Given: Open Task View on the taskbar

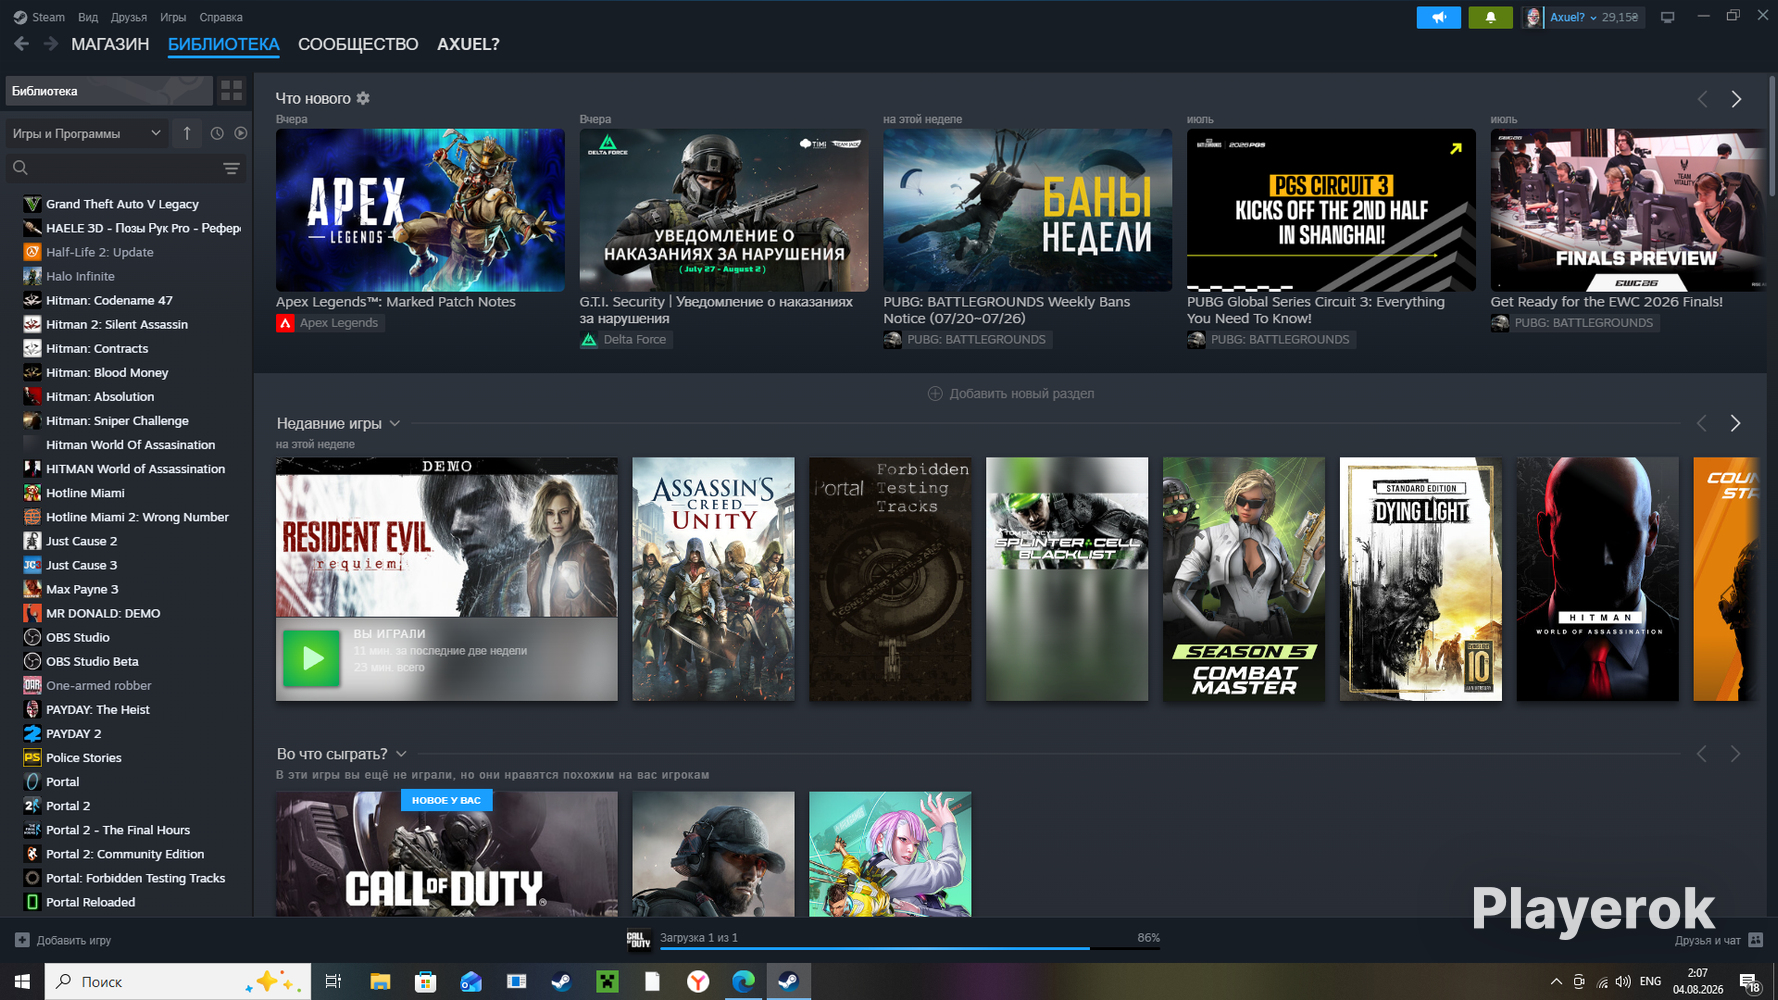Looking at the screenshot, I should point(333,981).
